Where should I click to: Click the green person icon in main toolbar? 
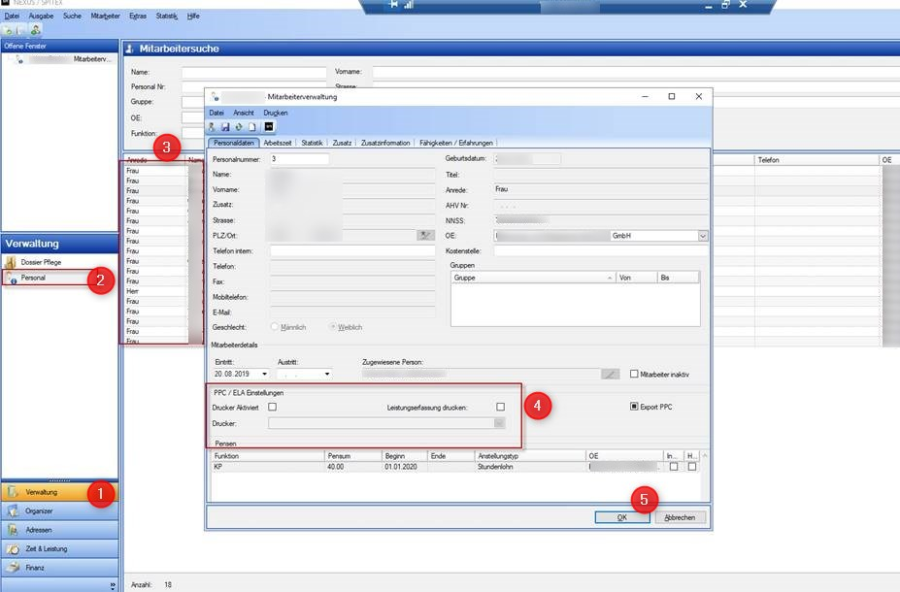(x=35, y=30)
